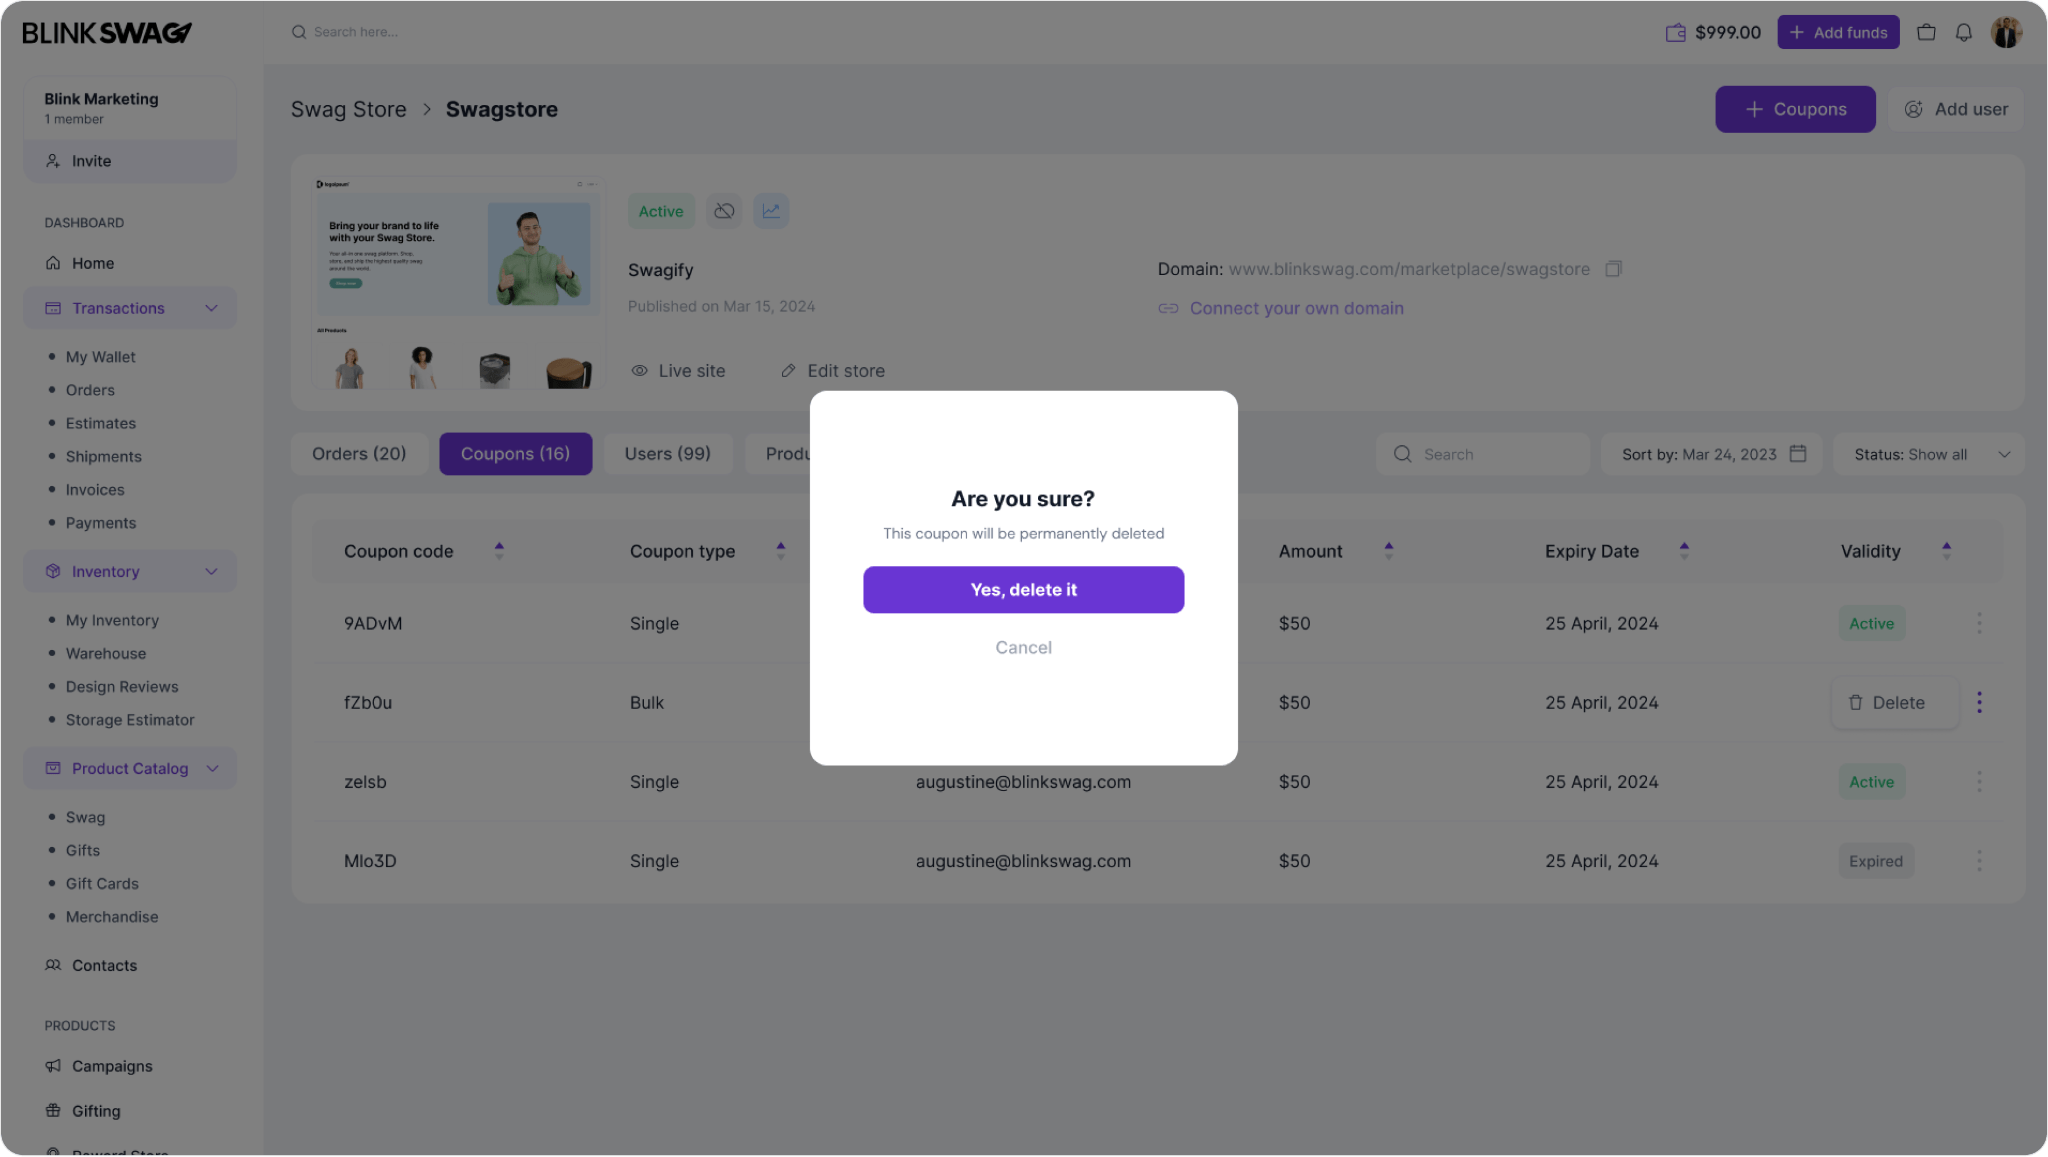Select the Orders tab in store view
Image resolution: width=2048 pixels, height=1157 pixels.
(359, 453)
